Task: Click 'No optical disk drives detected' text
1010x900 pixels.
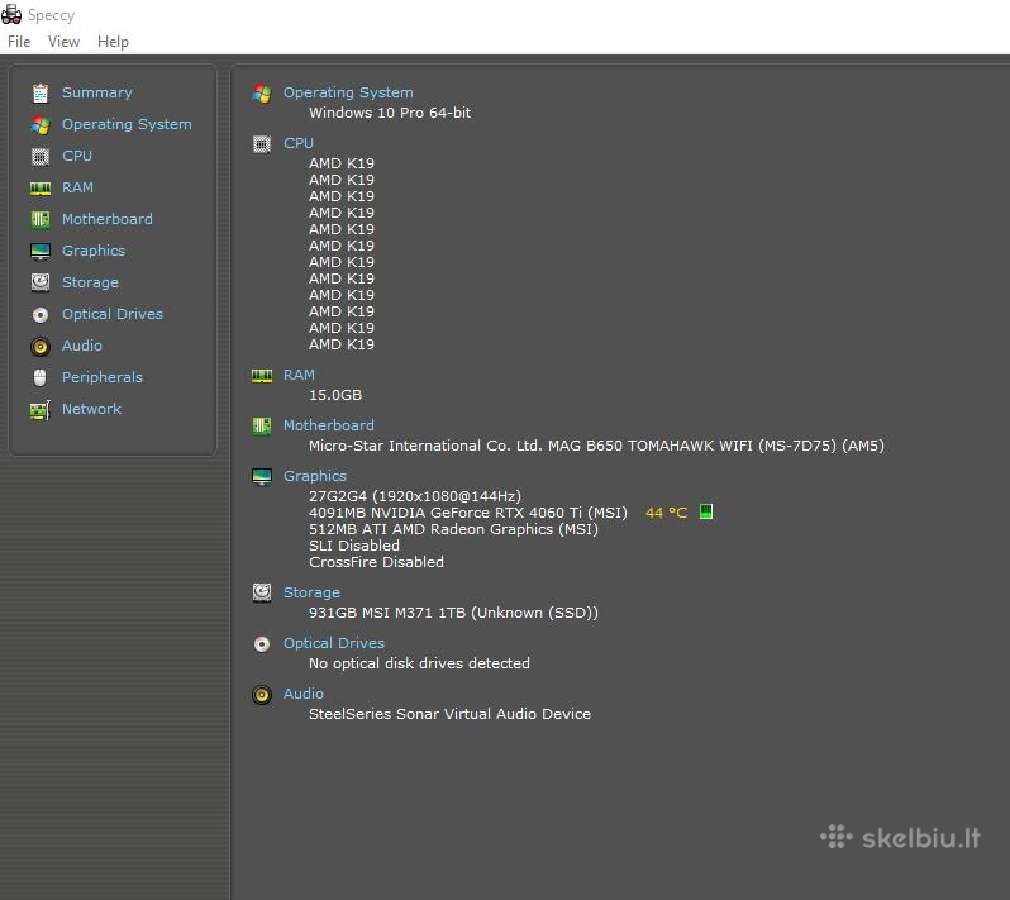Action: pyautogui.click(x=419, y=663)
